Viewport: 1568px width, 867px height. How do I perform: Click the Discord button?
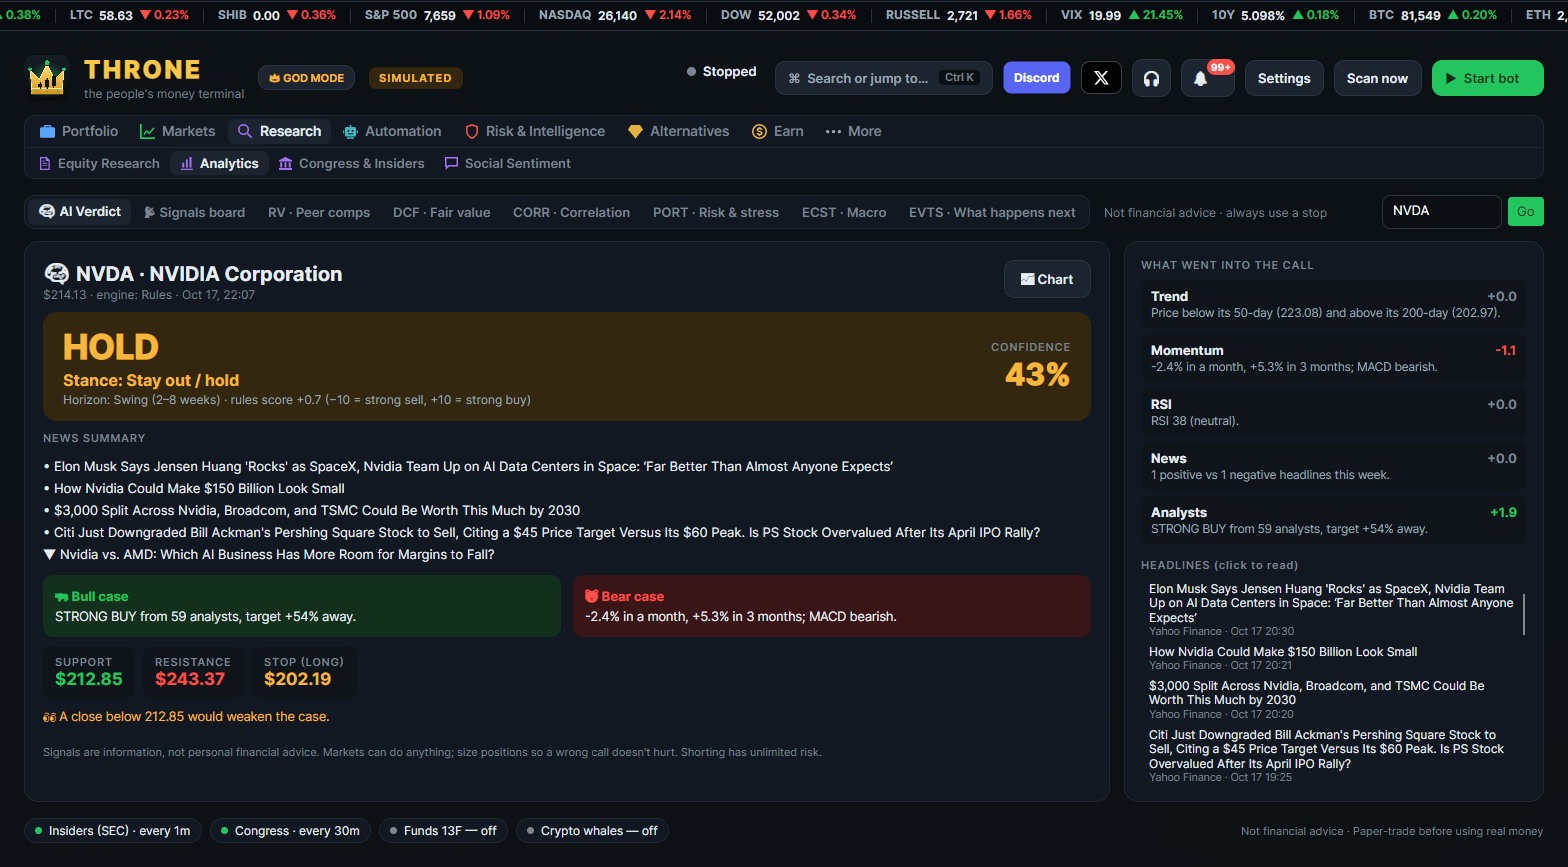click(x=1037, y=78)
